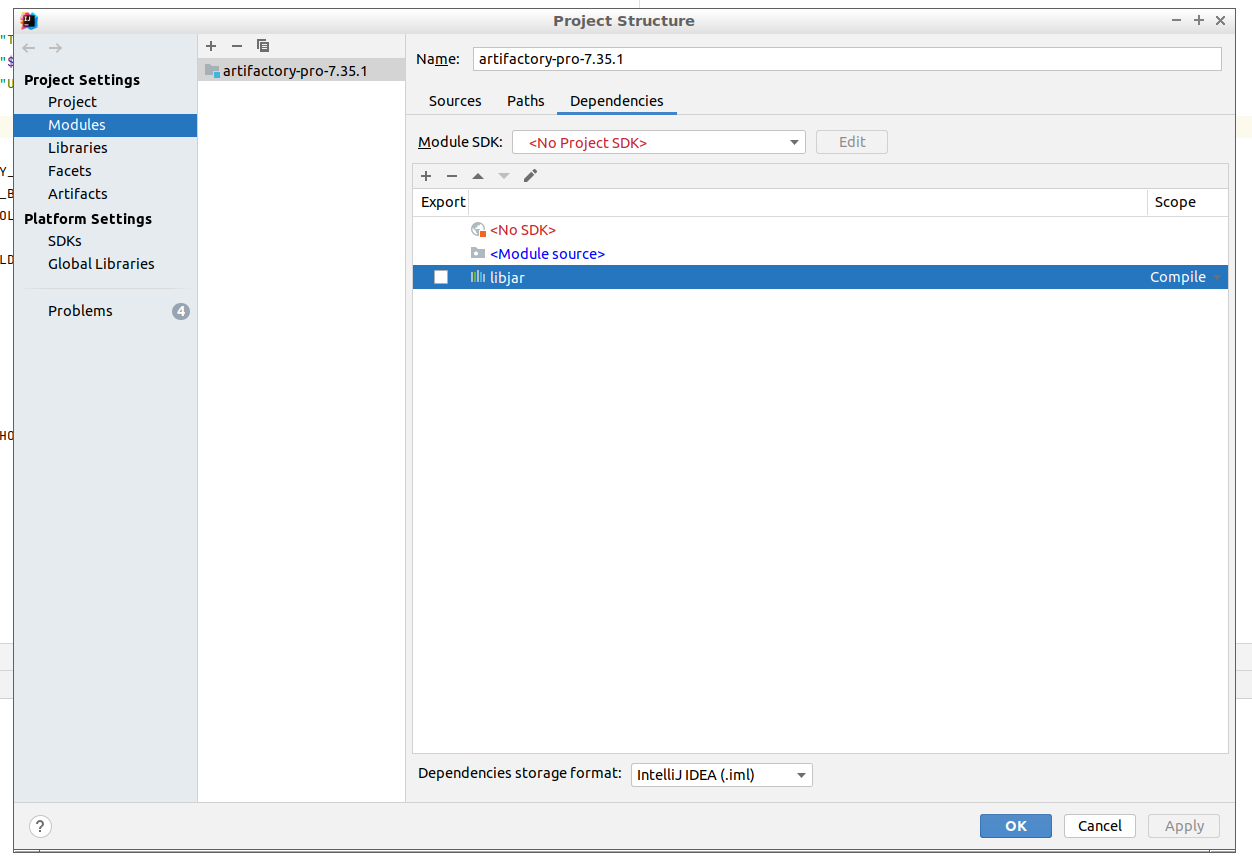Edit dependency with pencil icon
1252x863 pixels.
pyautogui.click(x=531, y=176)
